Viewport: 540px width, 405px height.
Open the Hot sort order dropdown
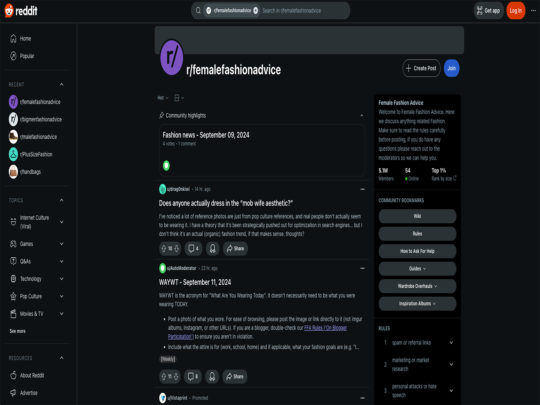pos(163,98)
